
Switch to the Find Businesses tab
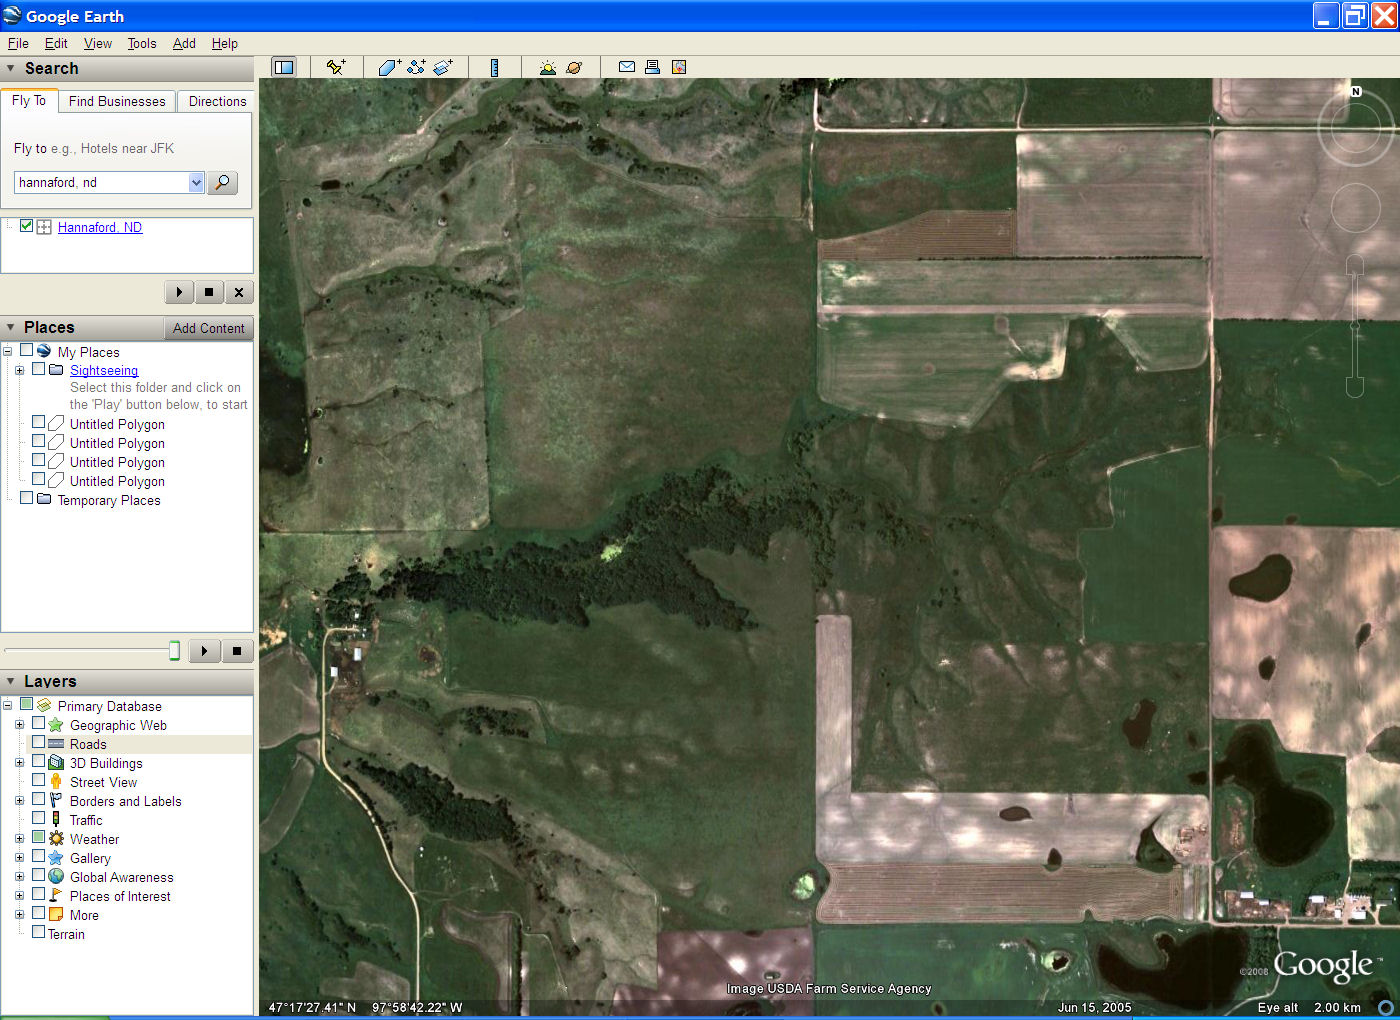pos(117,101)
